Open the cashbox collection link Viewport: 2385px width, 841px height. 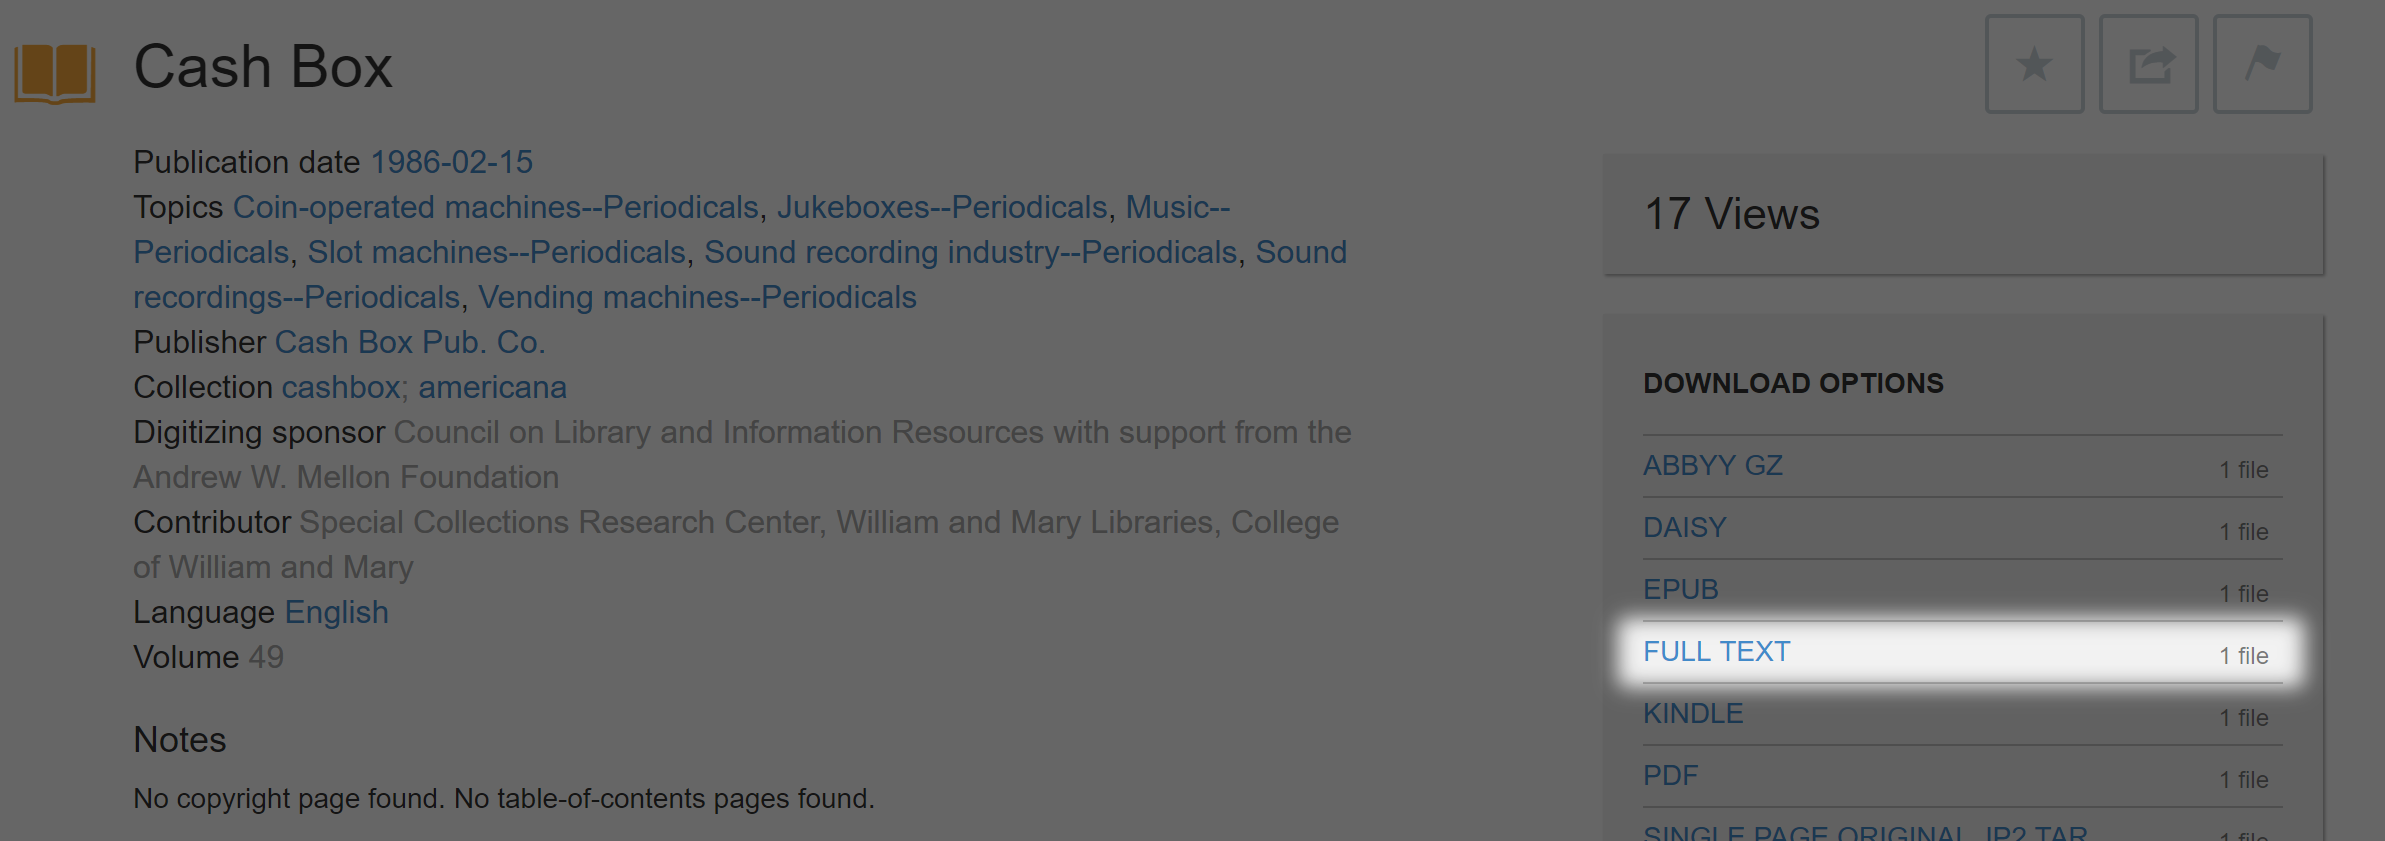click(341, 387)
